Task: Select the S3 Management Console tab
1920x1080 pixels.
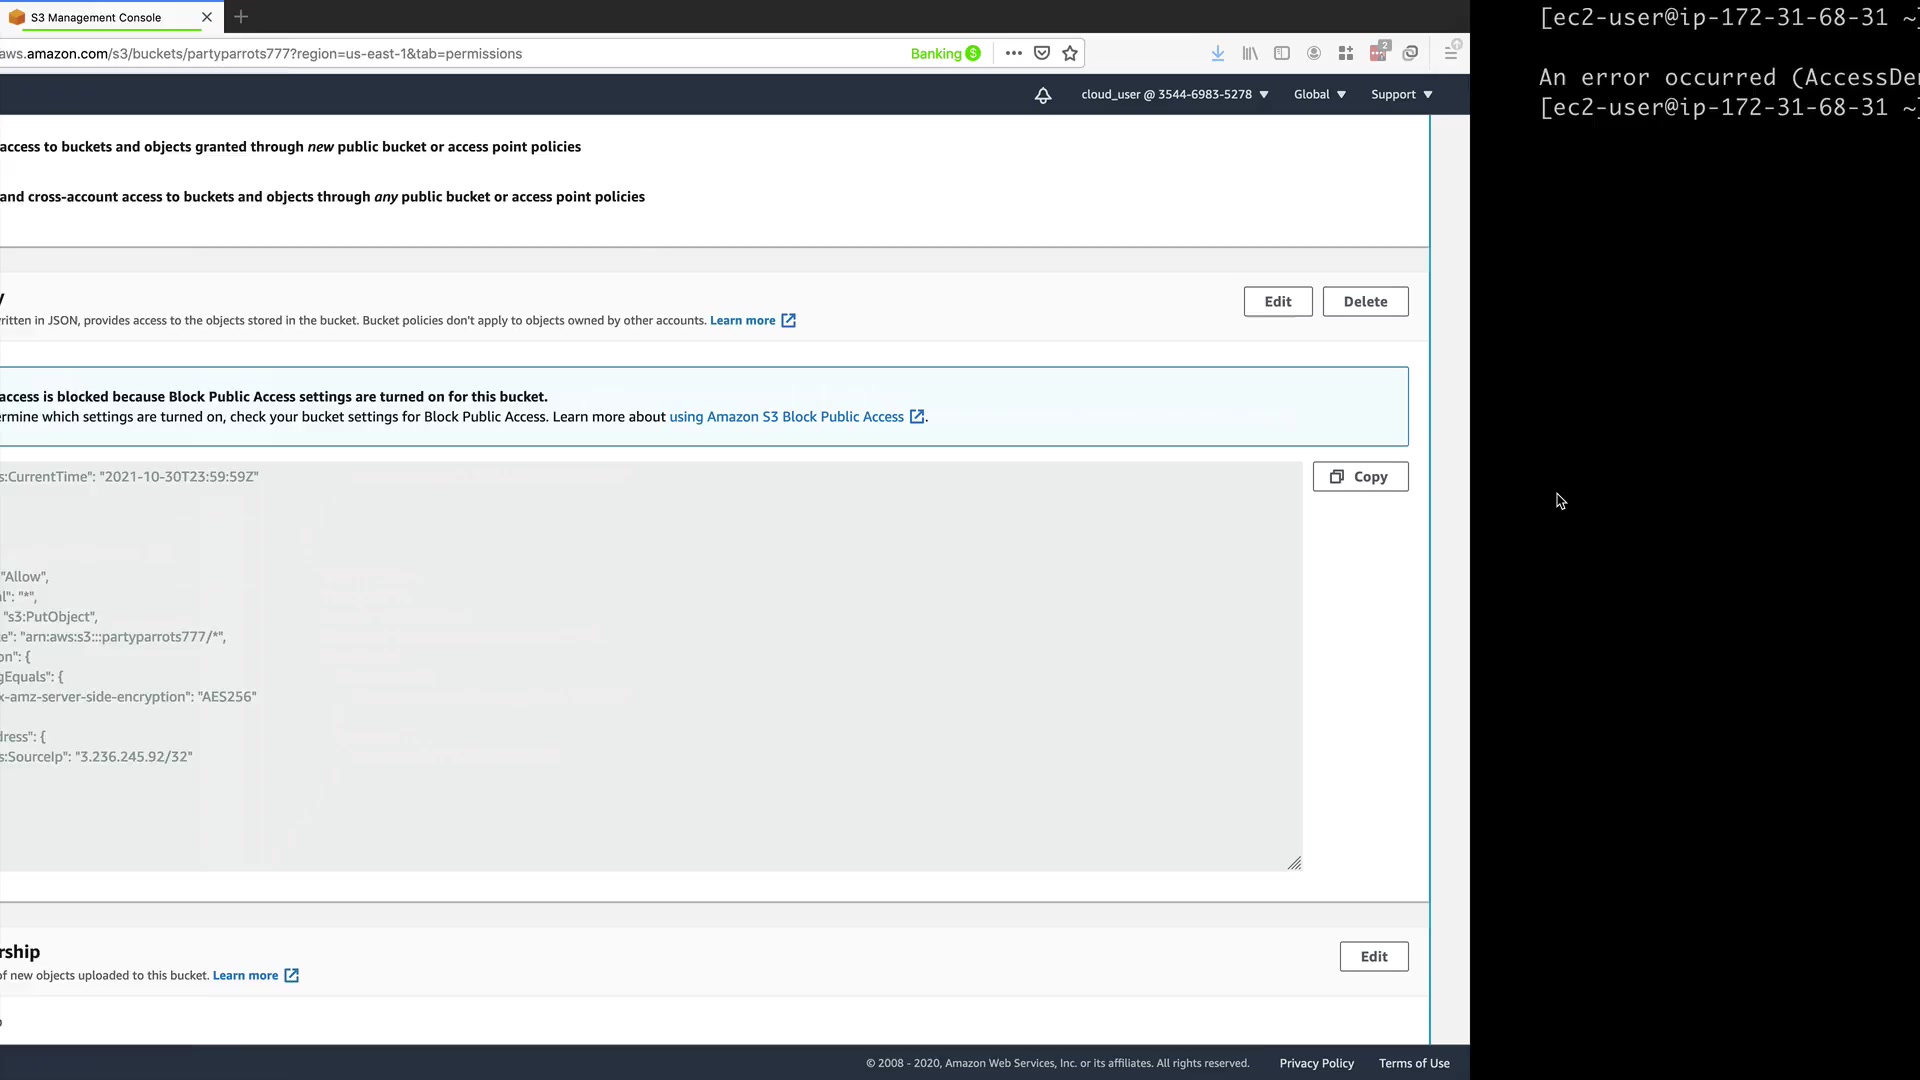Action: click(97, 17)
